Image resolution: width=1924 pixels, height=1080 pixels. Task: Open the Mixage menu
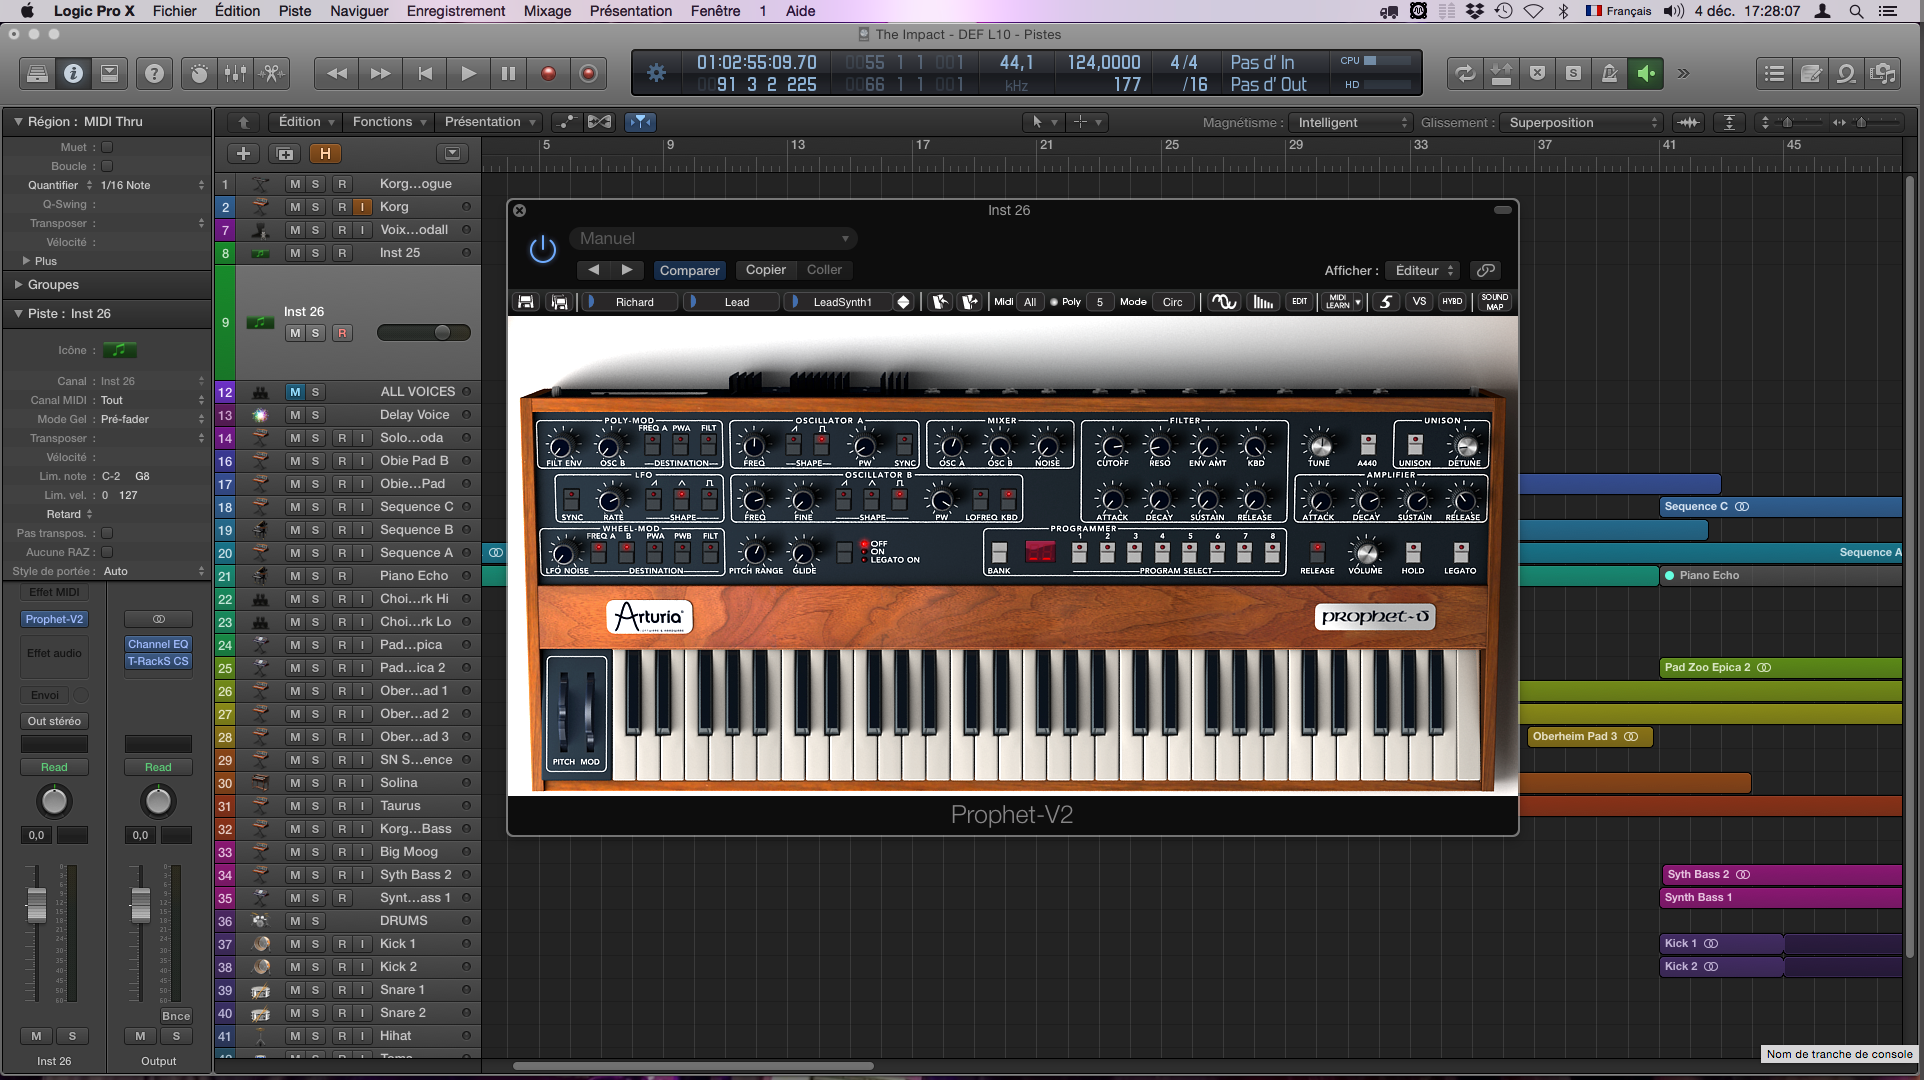coord(547,11)
